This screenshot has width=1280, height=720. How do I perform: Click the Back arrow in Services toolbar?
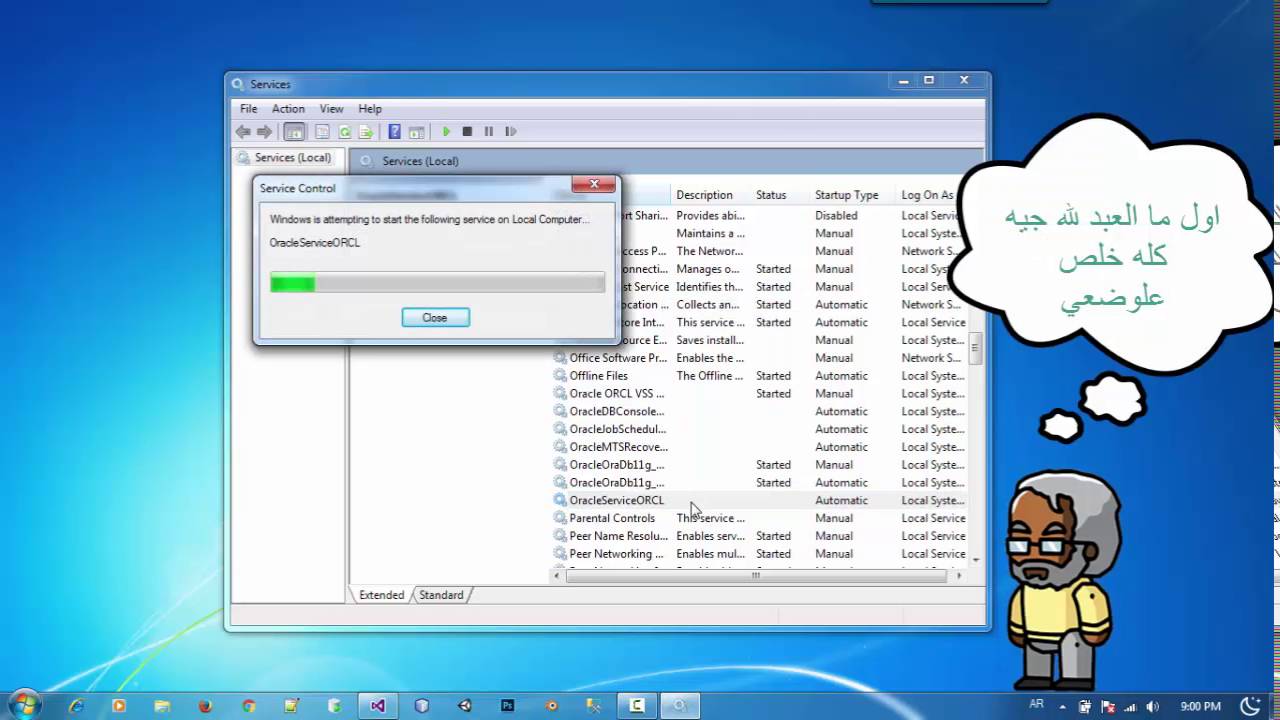click(243, 131)
